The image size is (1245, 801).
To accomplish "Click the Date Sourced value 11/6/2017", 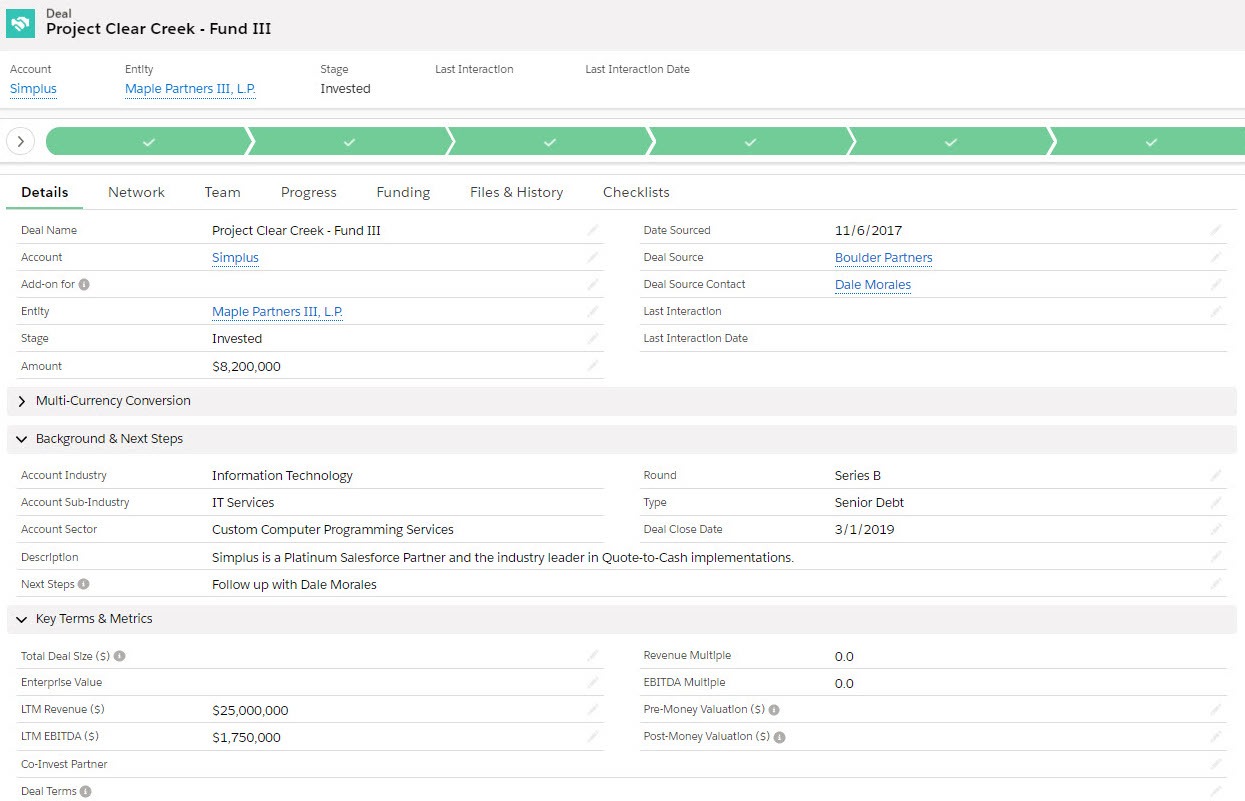I will coord(868,231).
